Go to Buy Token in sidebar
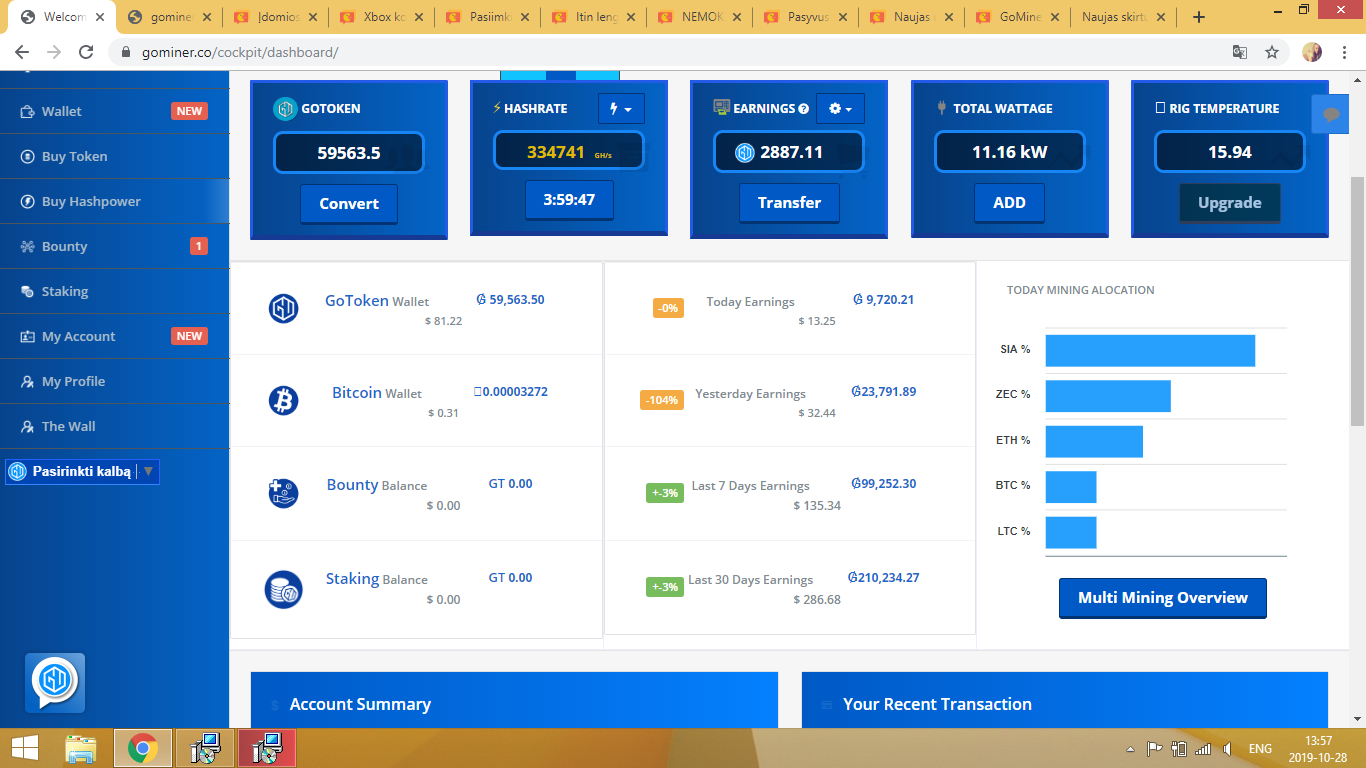 [x=114, y=156]
